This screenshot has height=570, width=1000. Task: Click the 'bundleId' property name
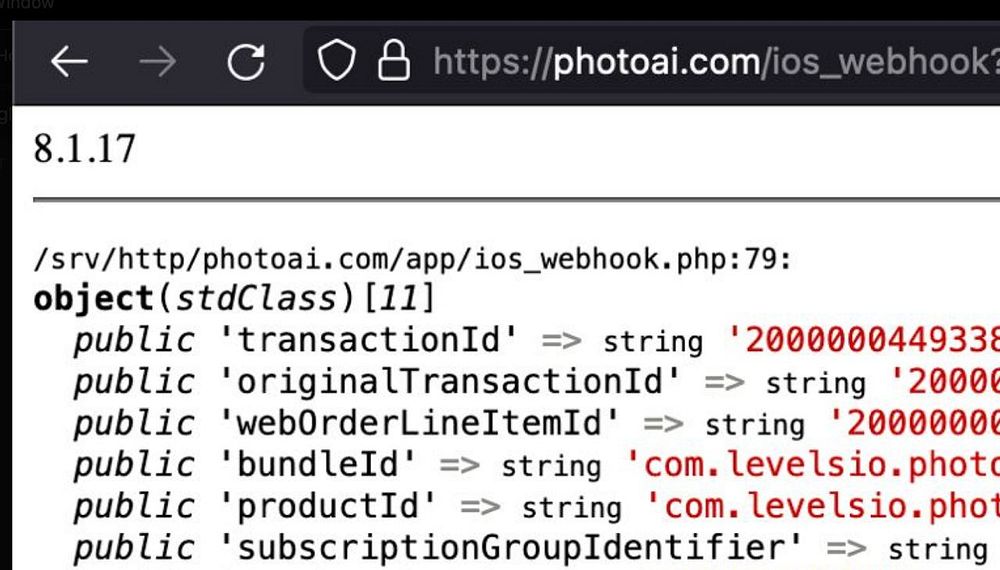pyautogui.click(x=317, y=465)
